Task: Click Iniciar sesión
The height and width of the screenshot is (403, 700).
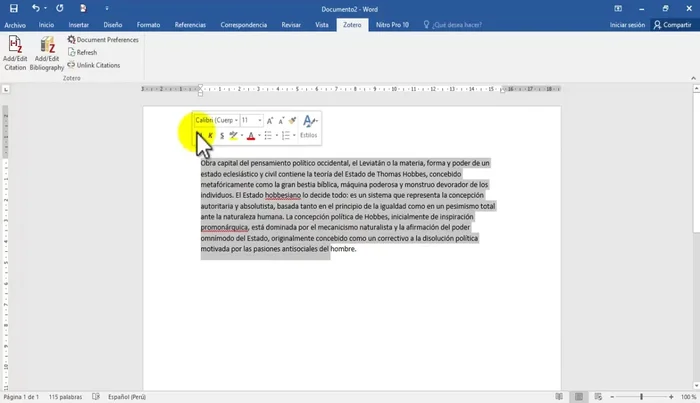Action: point(627,25)
